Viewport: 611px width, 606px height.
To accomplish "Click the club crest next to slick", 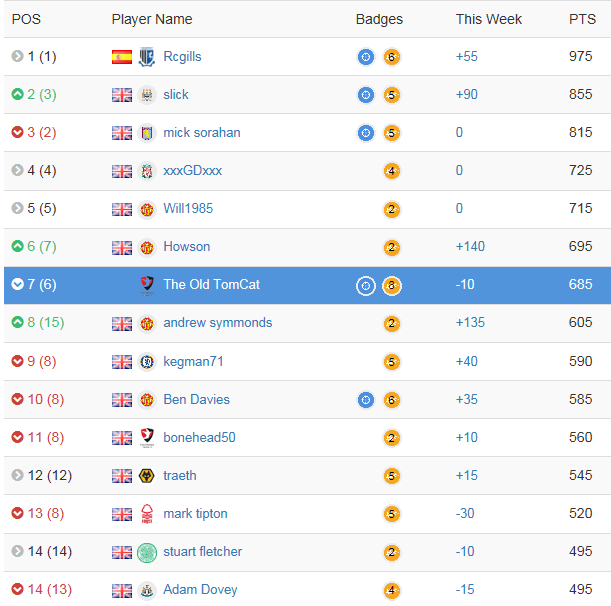I will coord(147,95).
